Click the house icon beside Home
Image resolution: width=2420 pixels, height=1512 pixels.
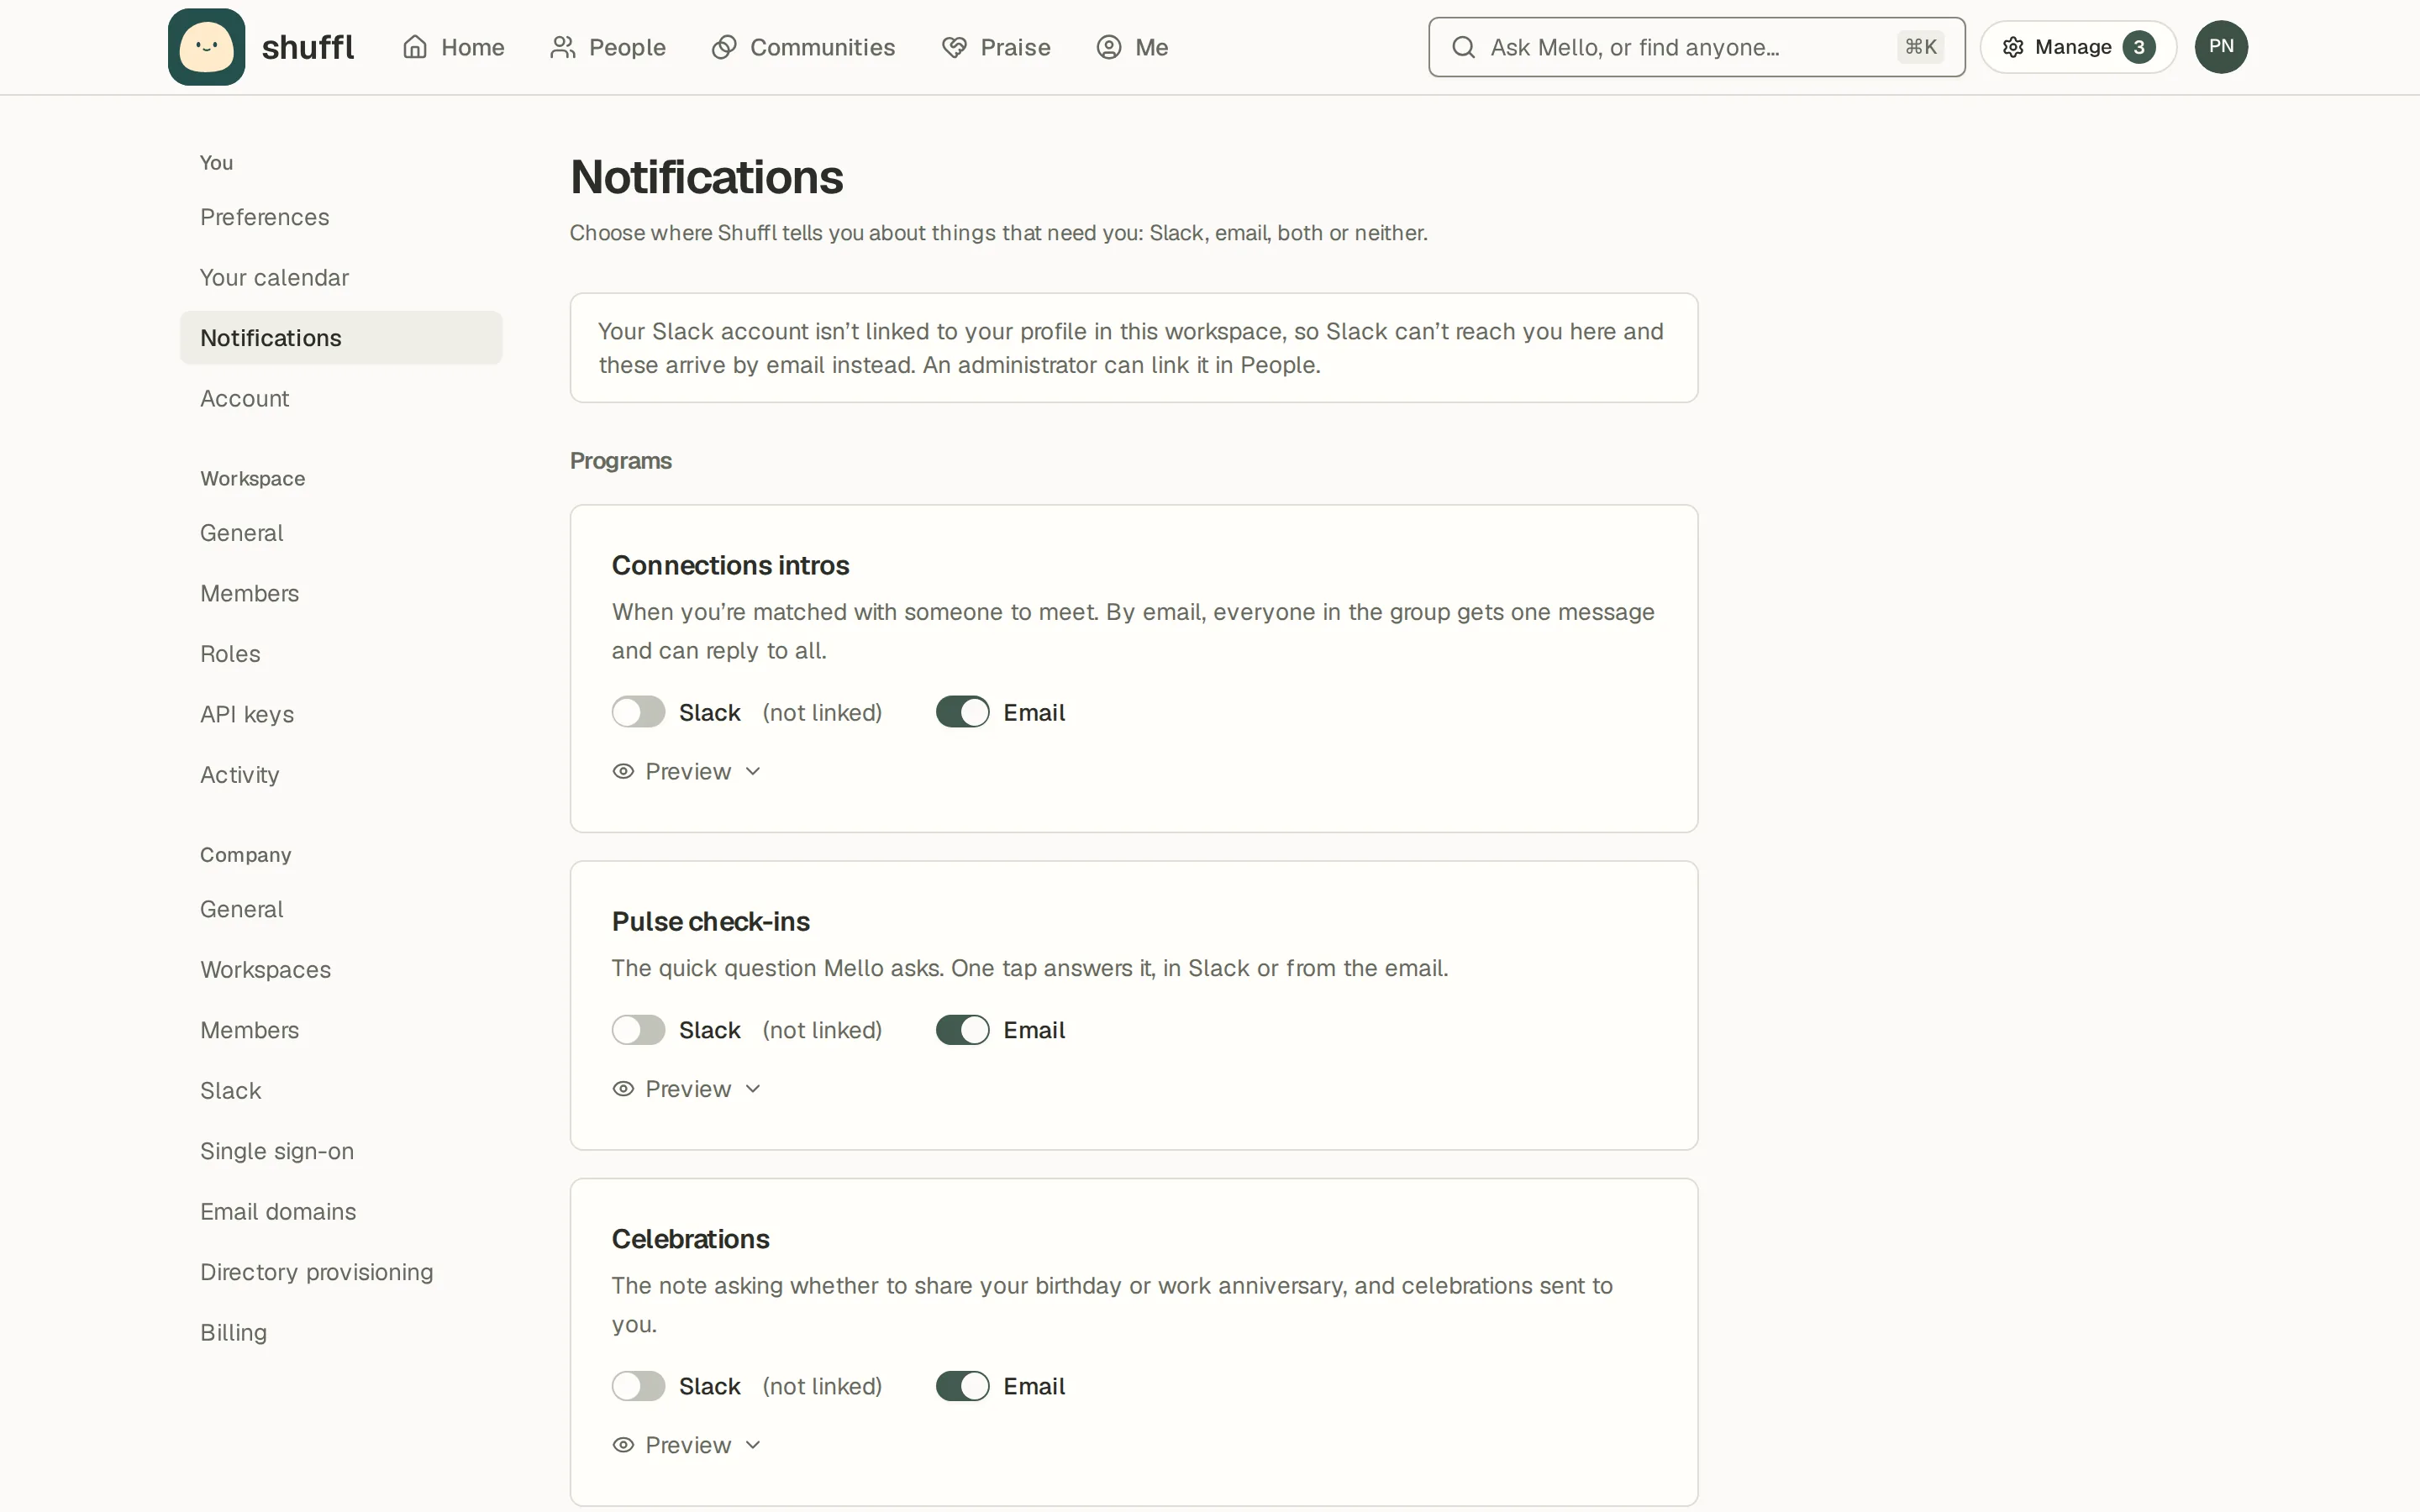pos(415,47)
